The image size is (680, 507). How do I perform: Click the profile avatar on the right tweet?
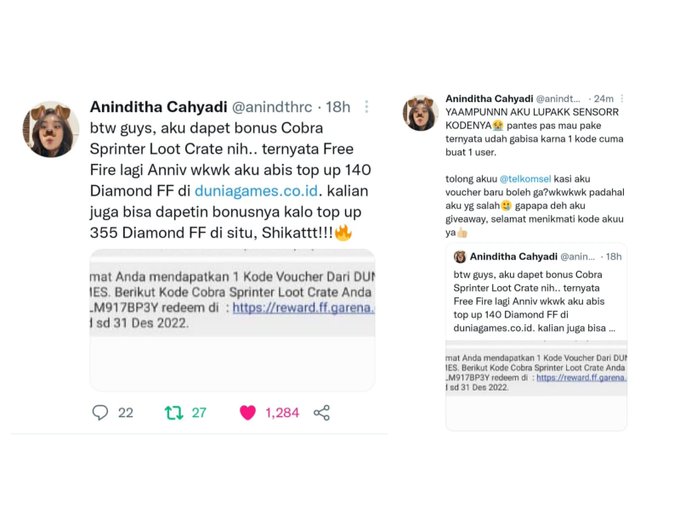pos(420,113)
